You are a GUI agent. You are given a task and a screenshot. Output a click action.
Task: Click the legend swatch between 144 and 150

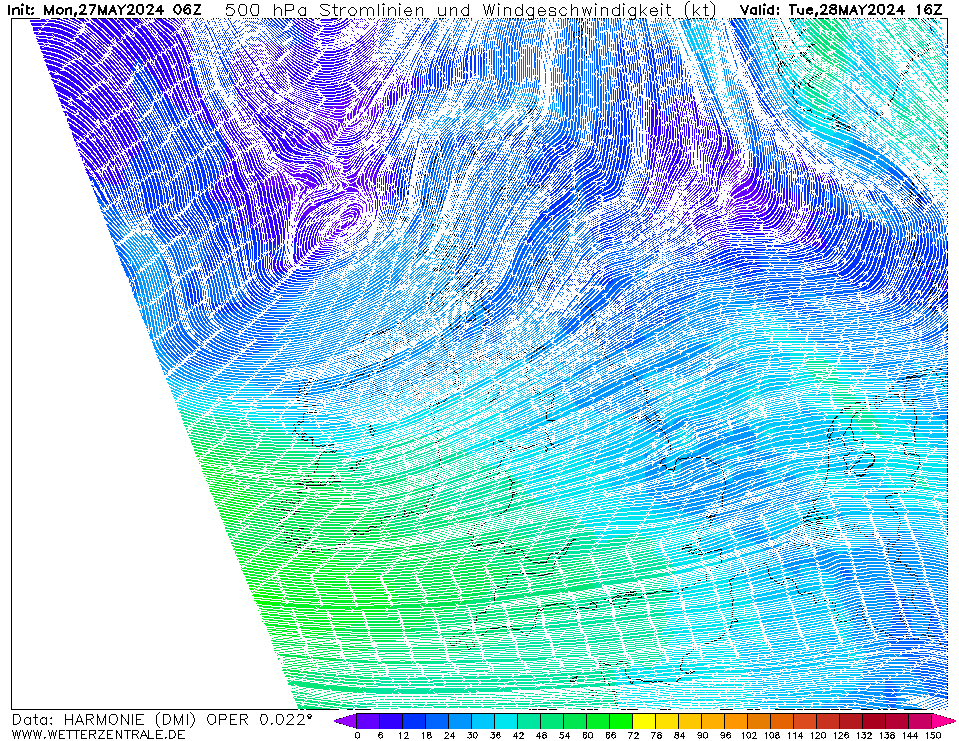[921, 721]
